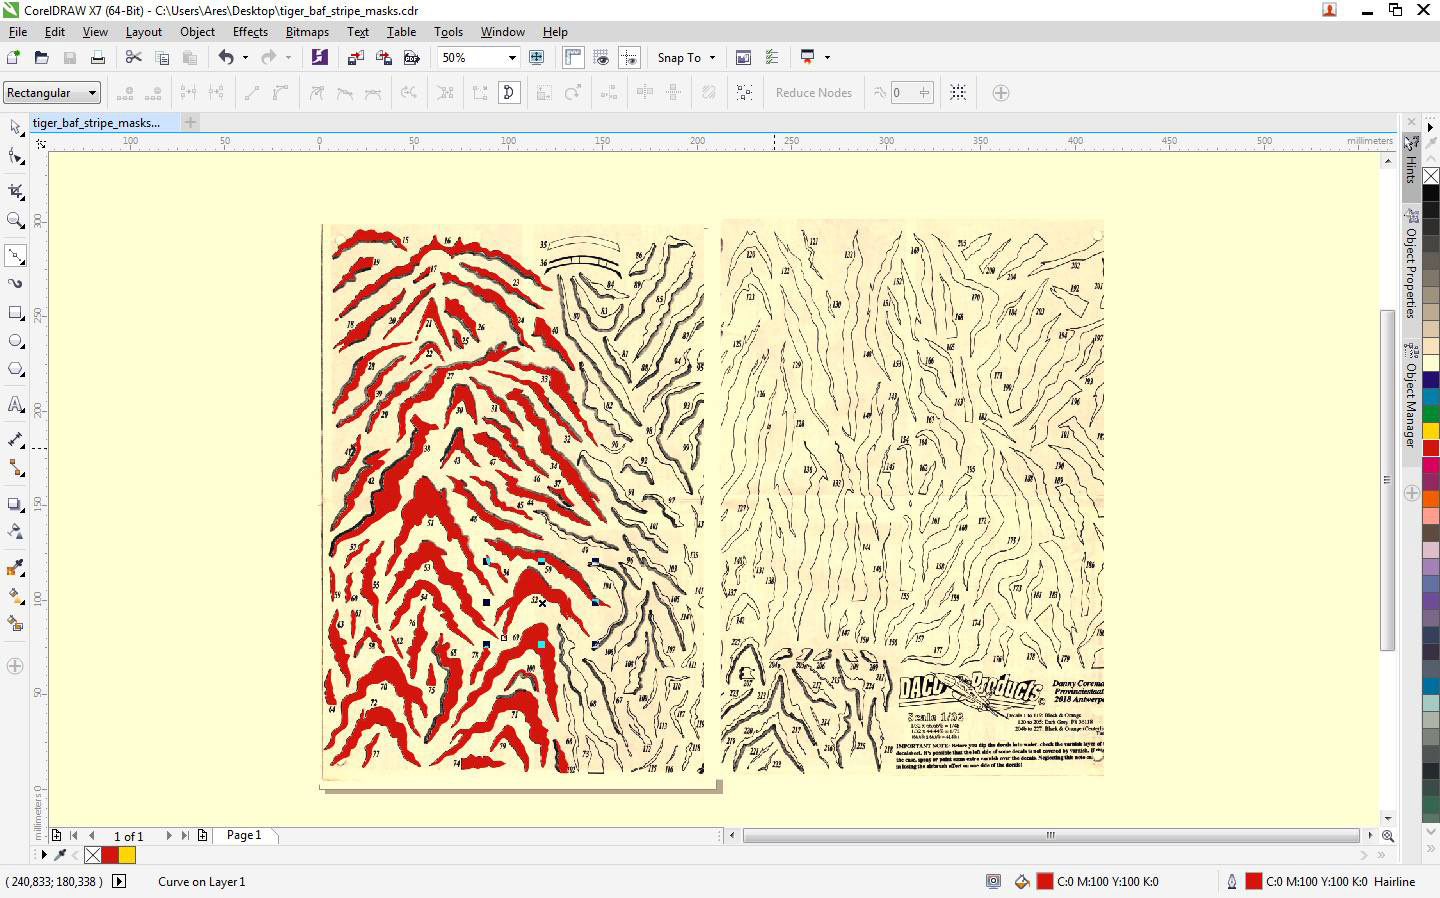Toggle the Show guidelines button
This screenshot has height=898, width=1440.
coord(629,58)
